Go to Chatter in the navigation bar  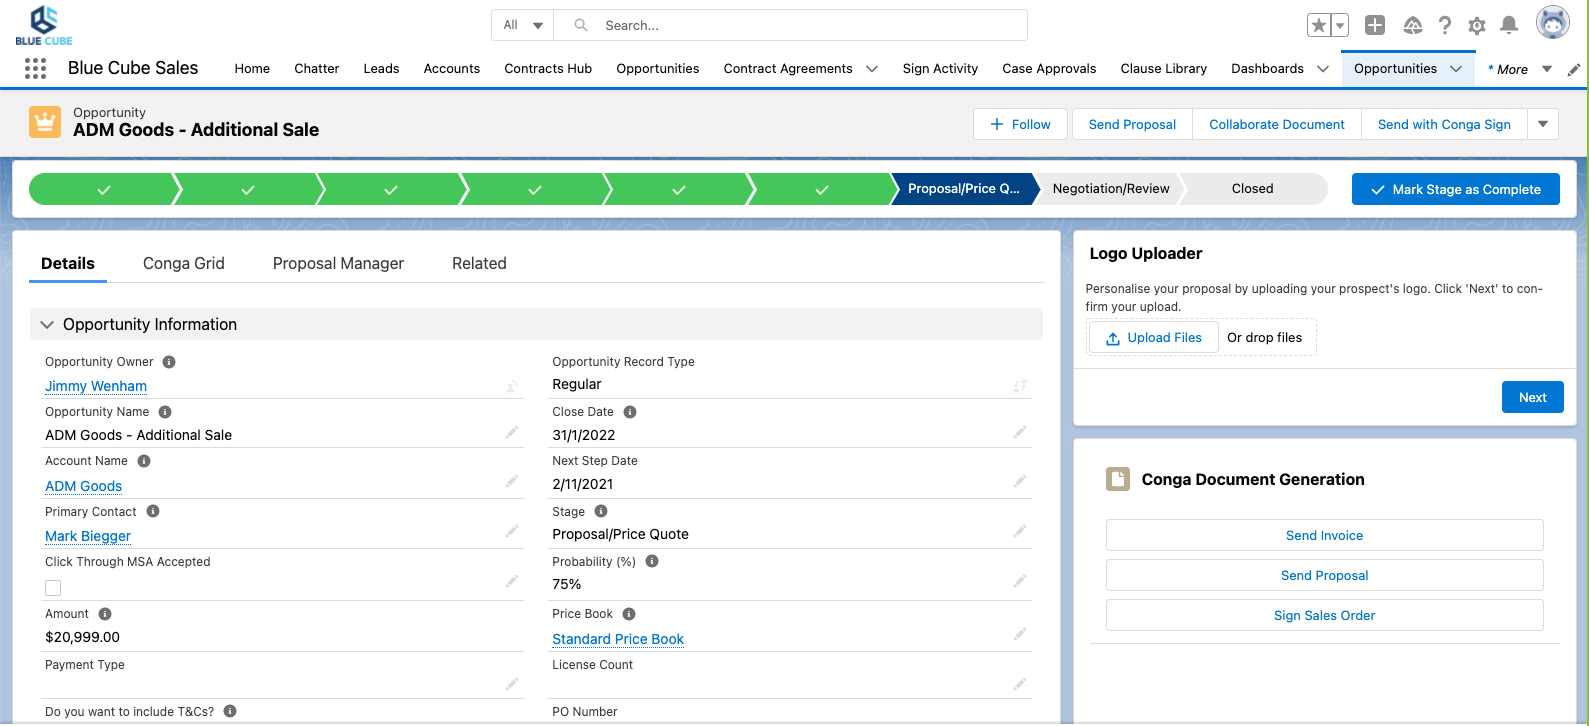[x=317, y=68]
